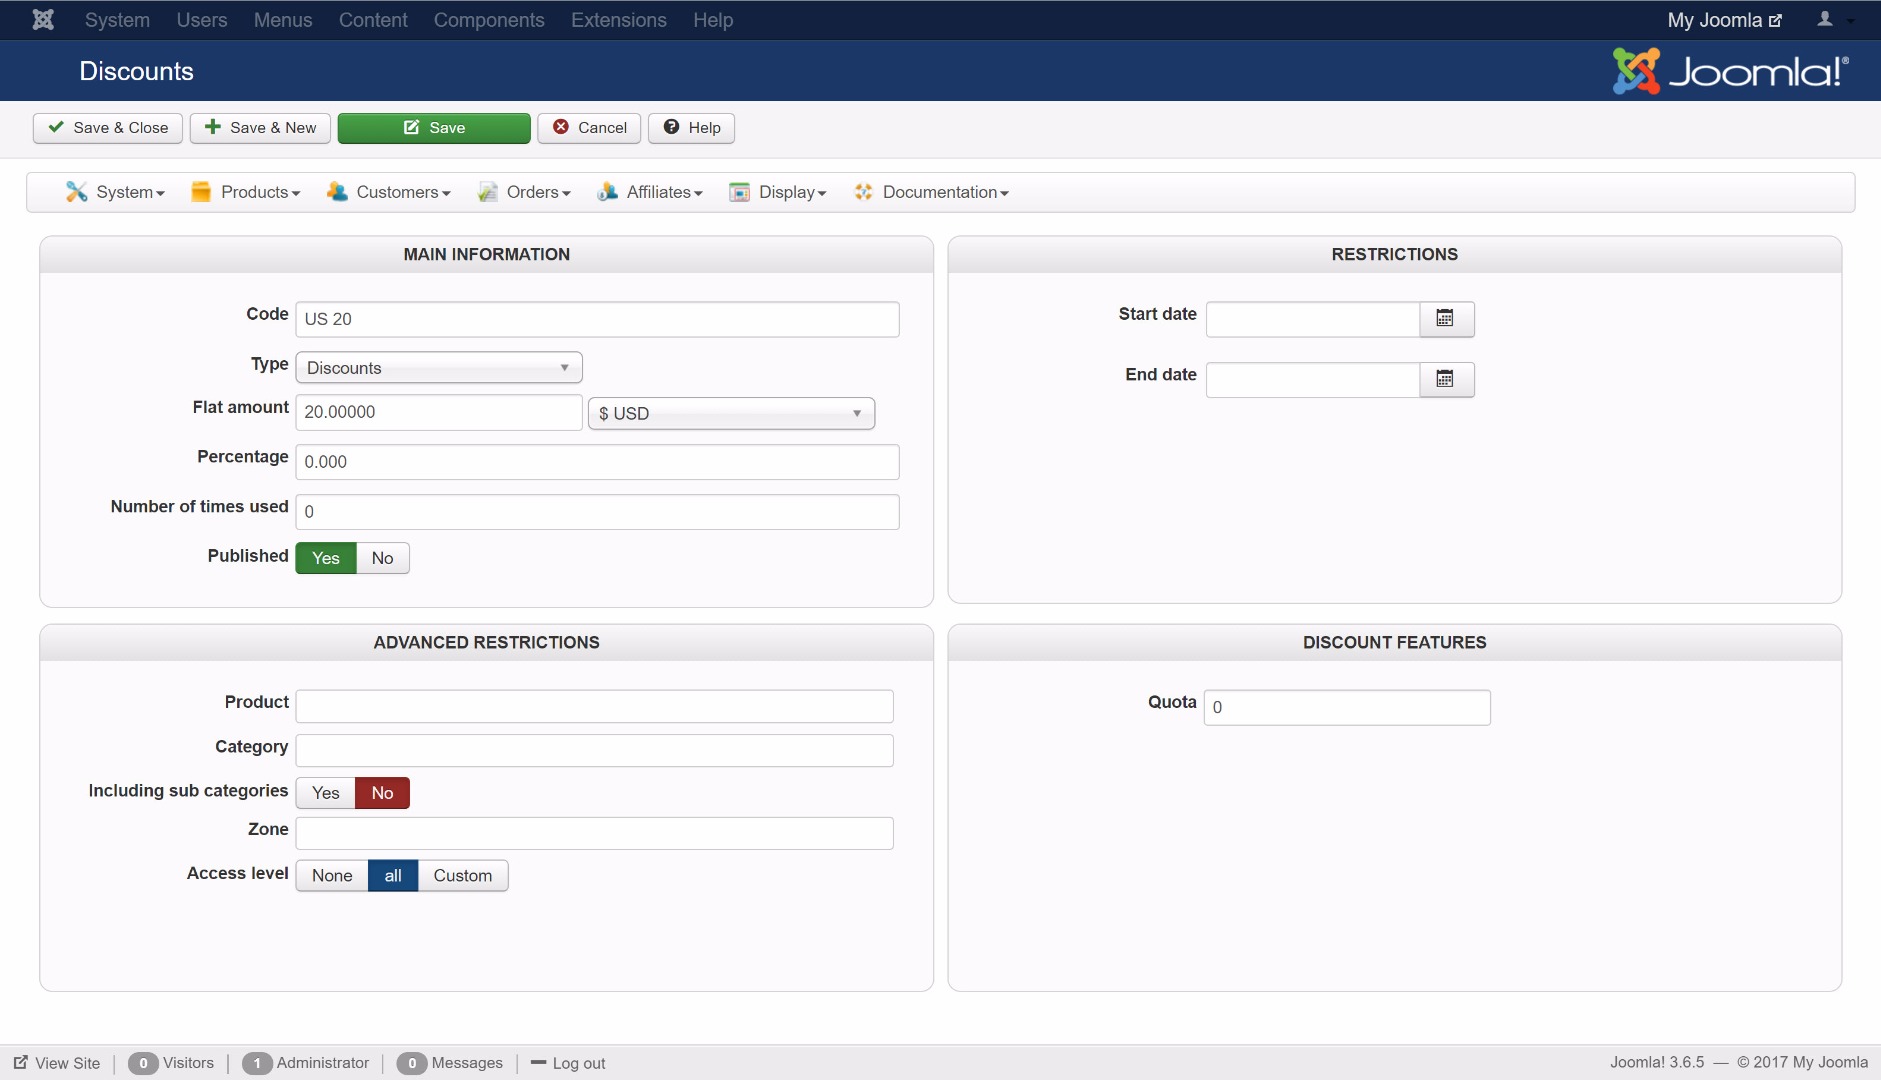Open the Extensions menu
This screenshot has height=1080, width=1881.
pyautogui.click(x=619, y=20)
